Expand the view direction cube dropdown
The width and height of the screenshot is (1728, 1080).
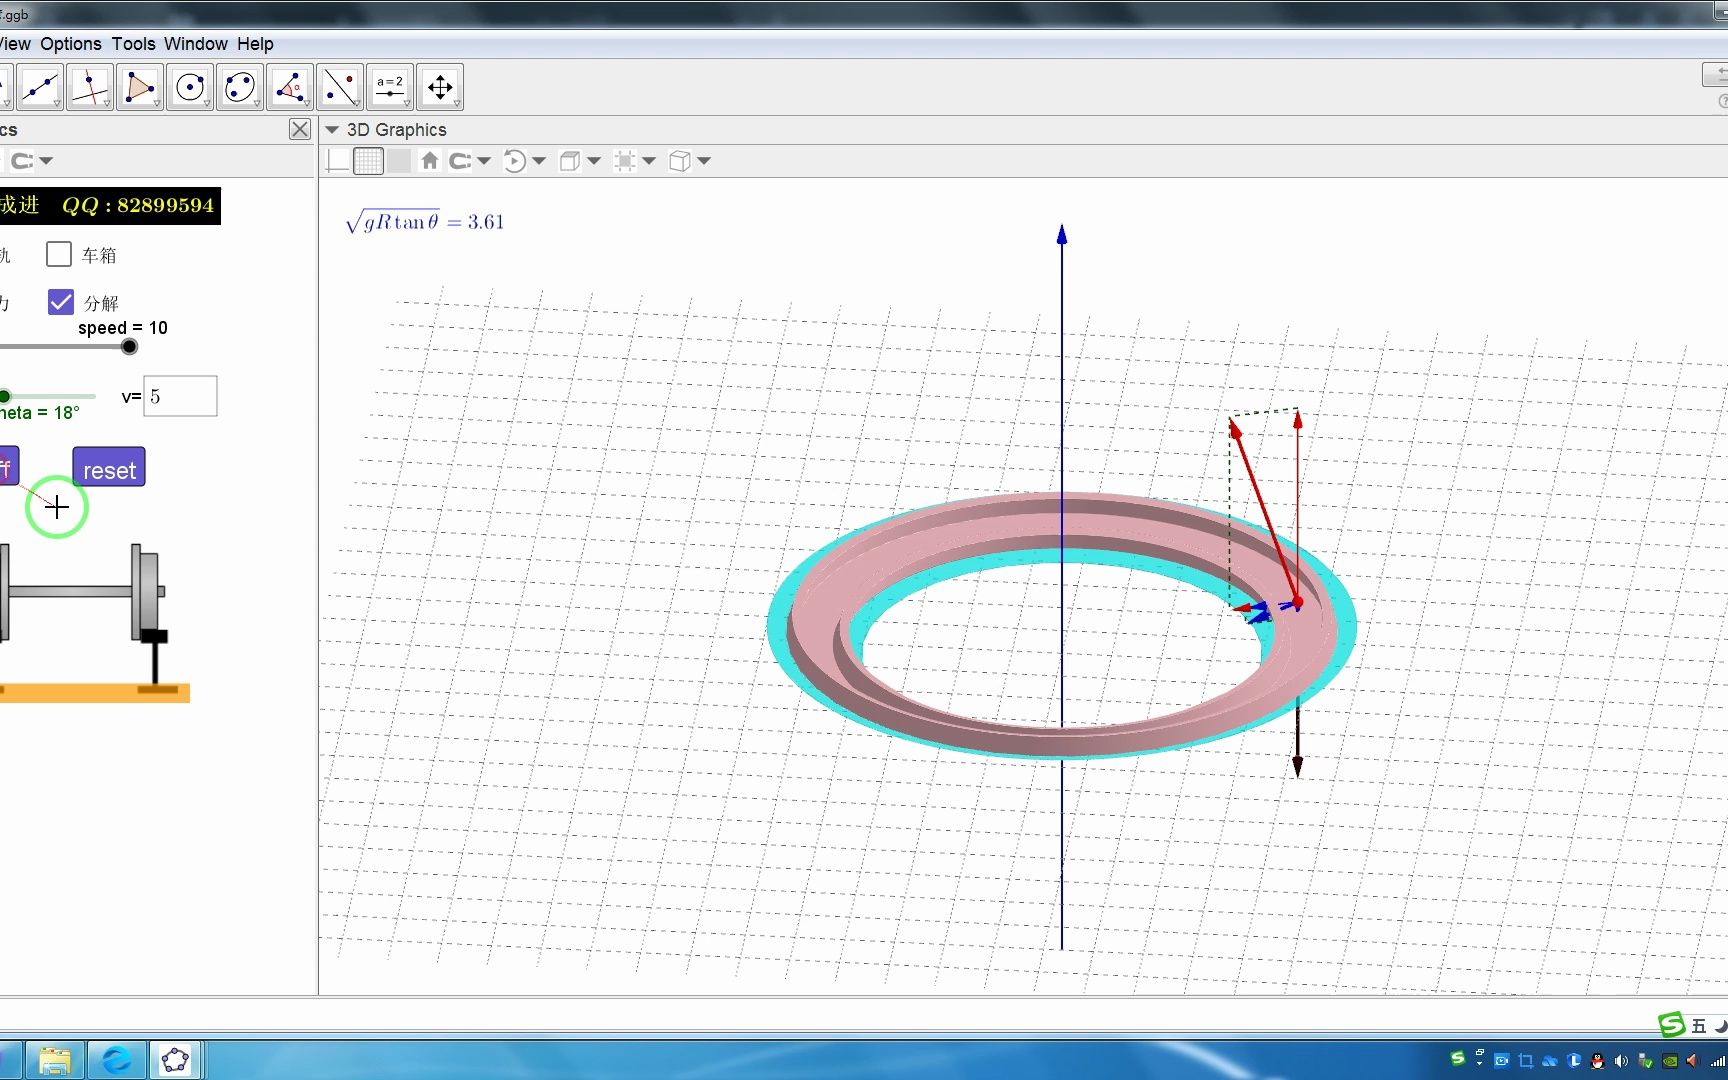(705, 160)
